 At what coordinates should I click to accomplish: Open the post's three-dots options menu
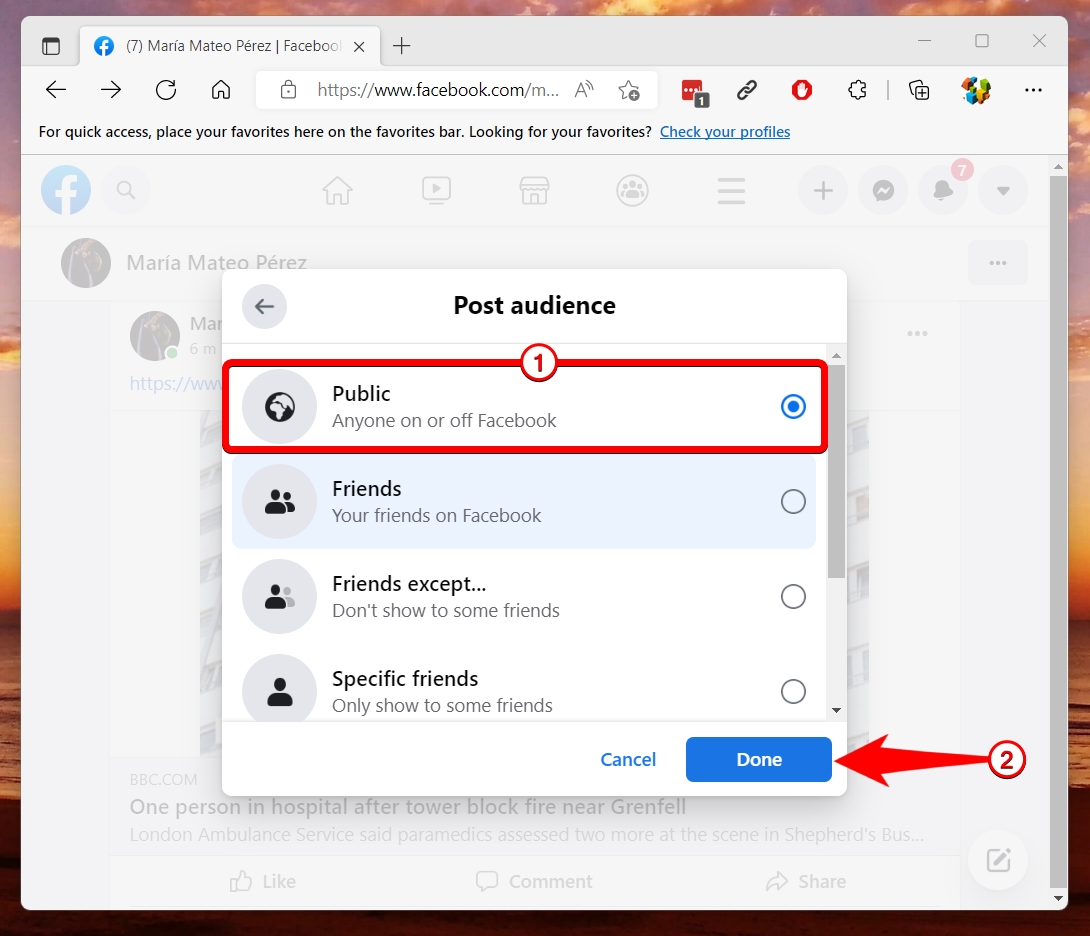click(917, 334)
